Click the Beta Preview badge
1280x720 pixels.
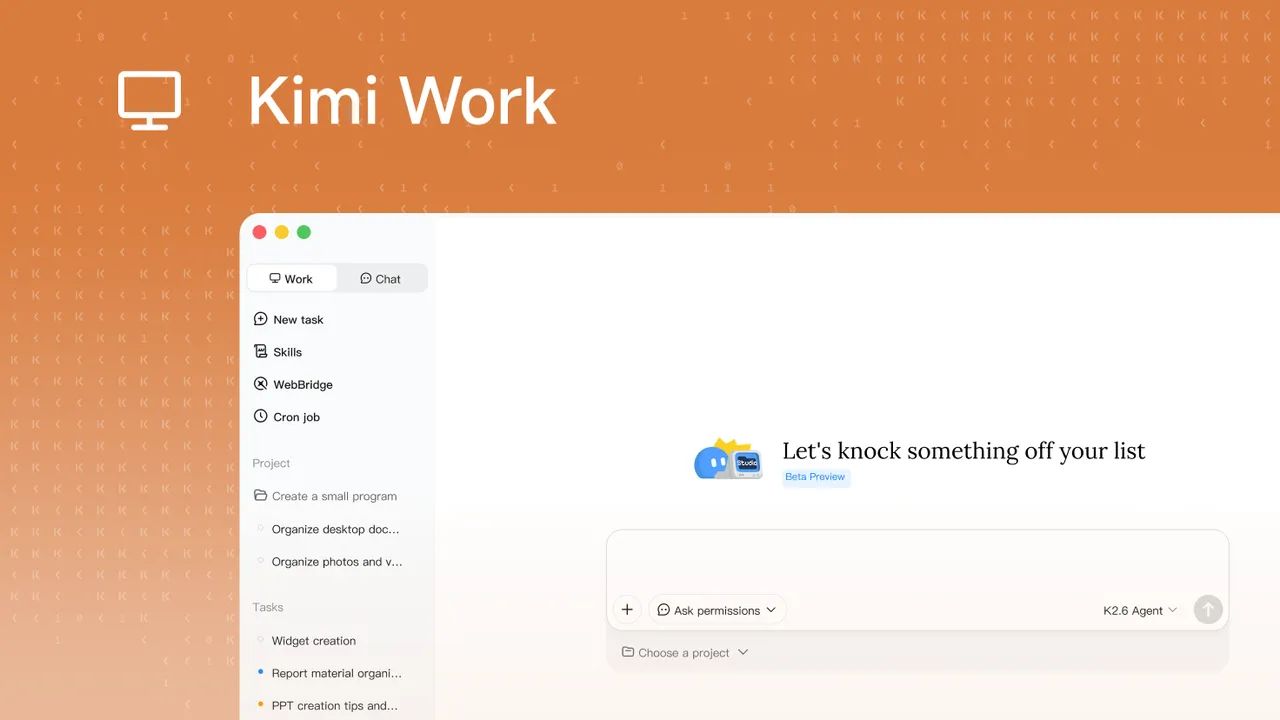tap(815, 477)
